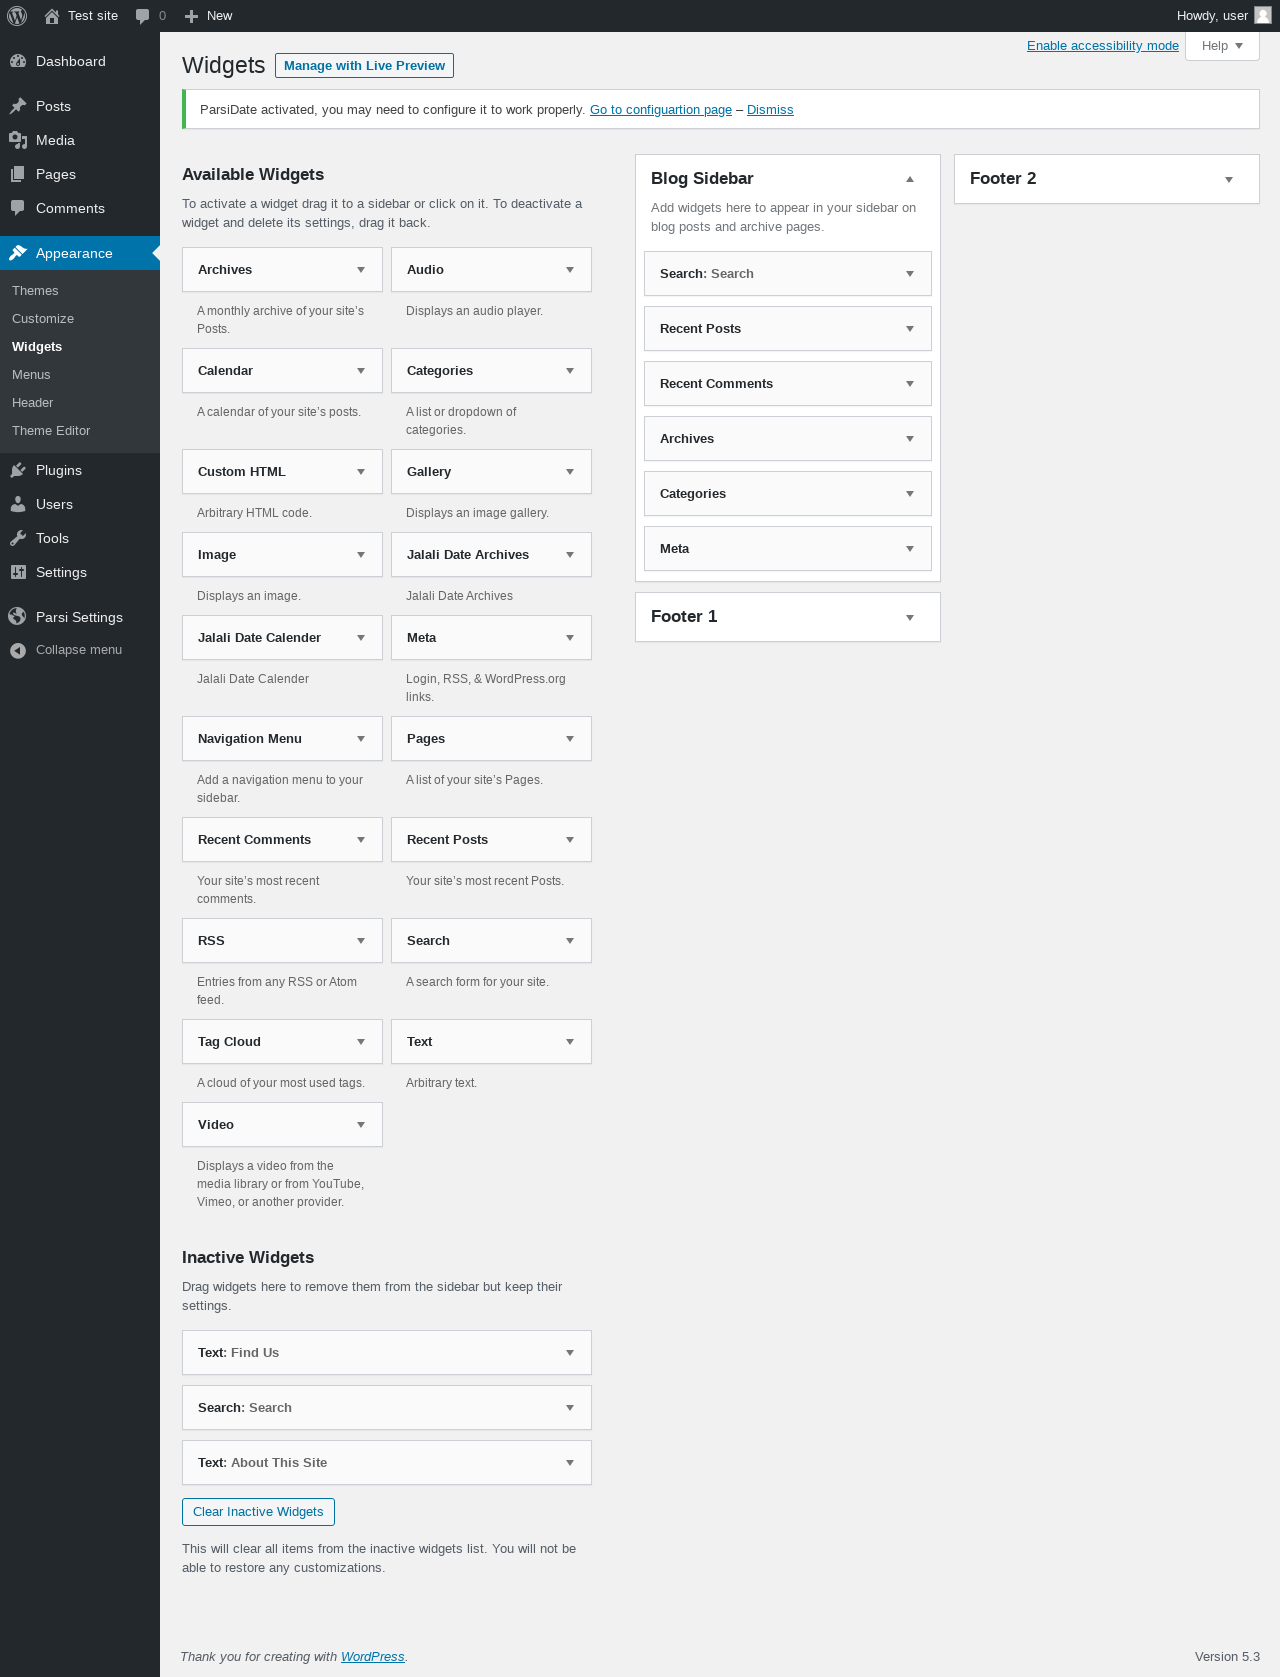Click inactive Search: Search widget title

pos(245,1408)
